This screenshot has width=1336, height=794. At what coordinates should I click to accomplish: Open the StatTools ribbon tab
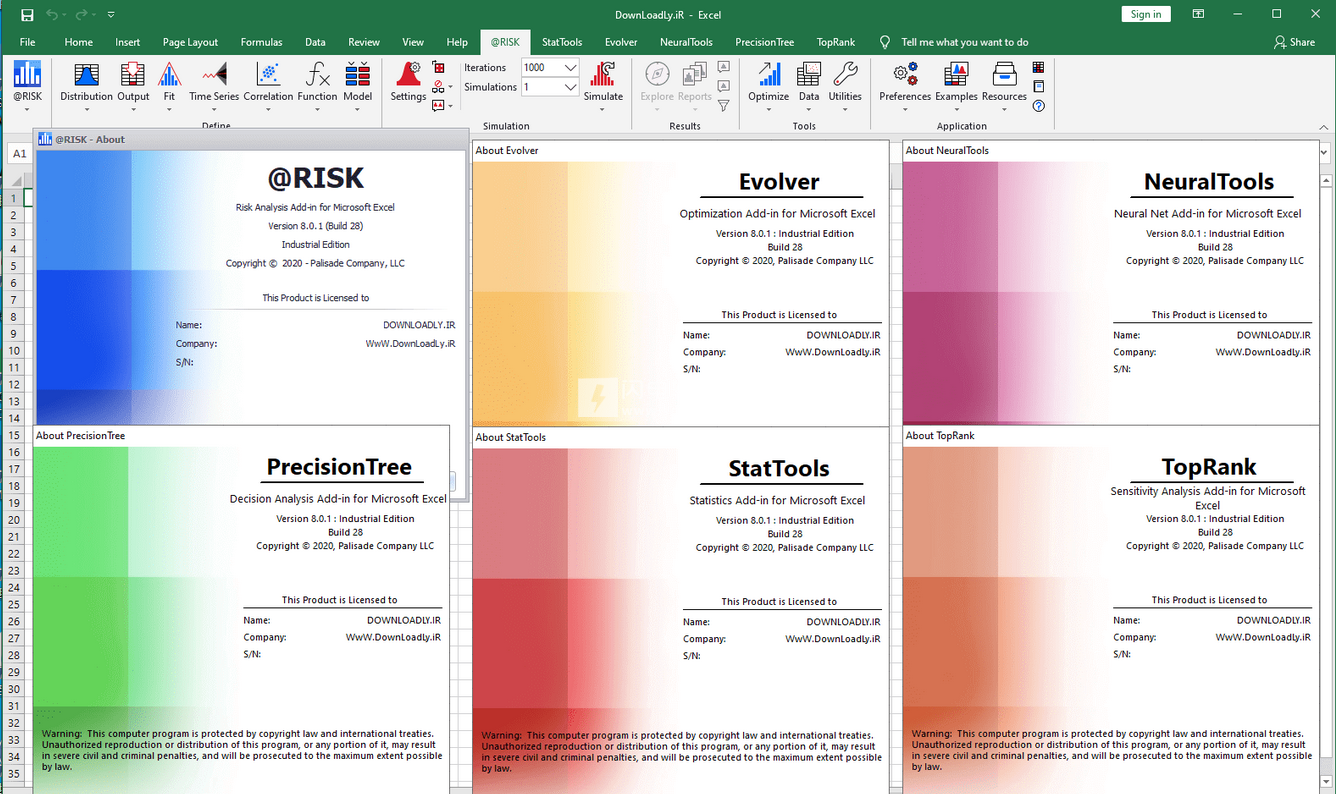[562, 43]
